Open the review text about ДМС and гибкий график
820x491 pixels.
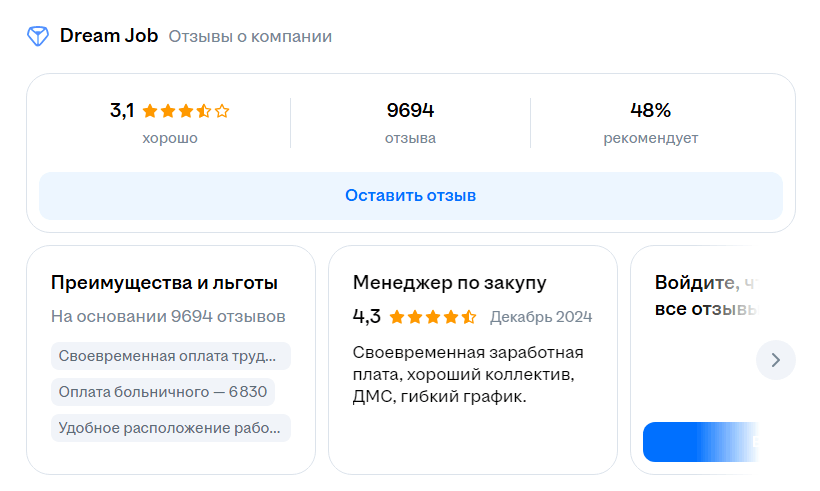point(468,374)
